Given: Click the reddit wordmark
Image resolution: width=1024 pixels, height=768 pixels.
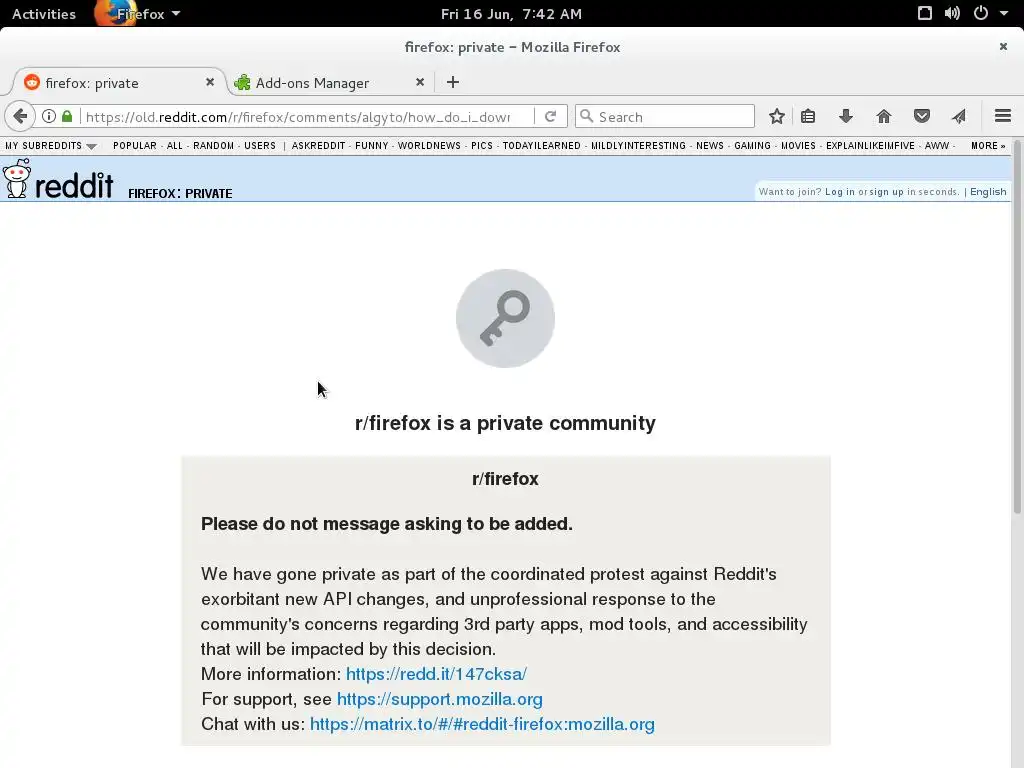Looking at the screenshot, I should click(74, 185).
